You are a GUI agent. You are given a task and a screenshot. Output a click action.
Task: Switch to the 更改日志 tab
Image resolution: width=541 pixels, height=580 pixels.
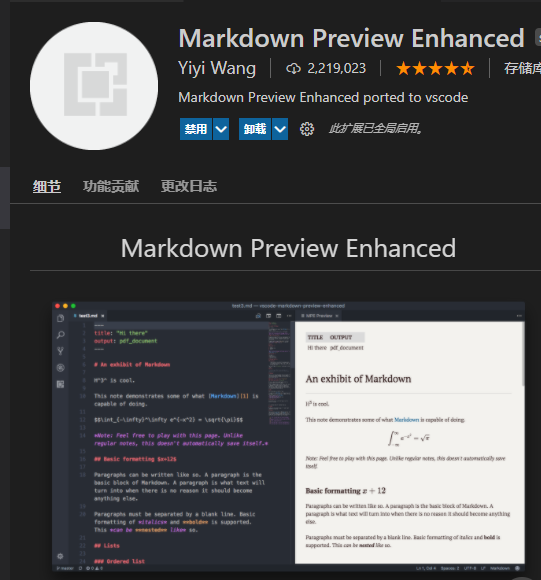(189, 186)
